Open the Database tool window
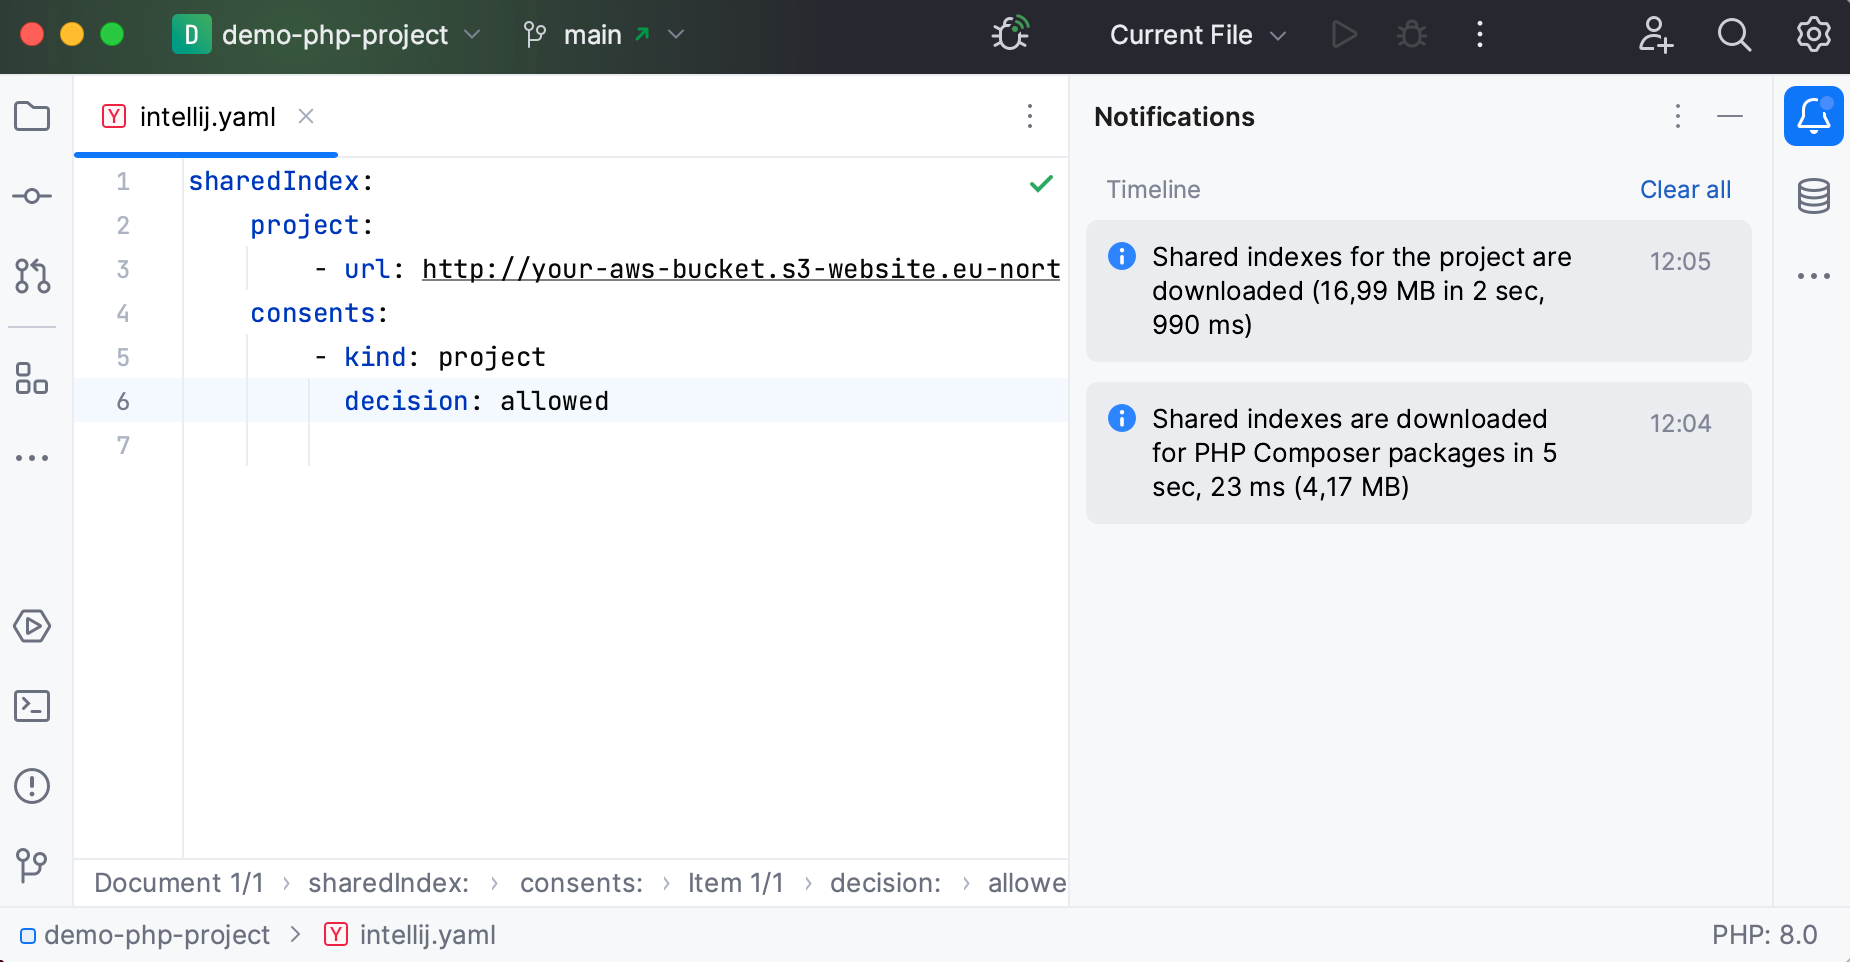 1815,196
